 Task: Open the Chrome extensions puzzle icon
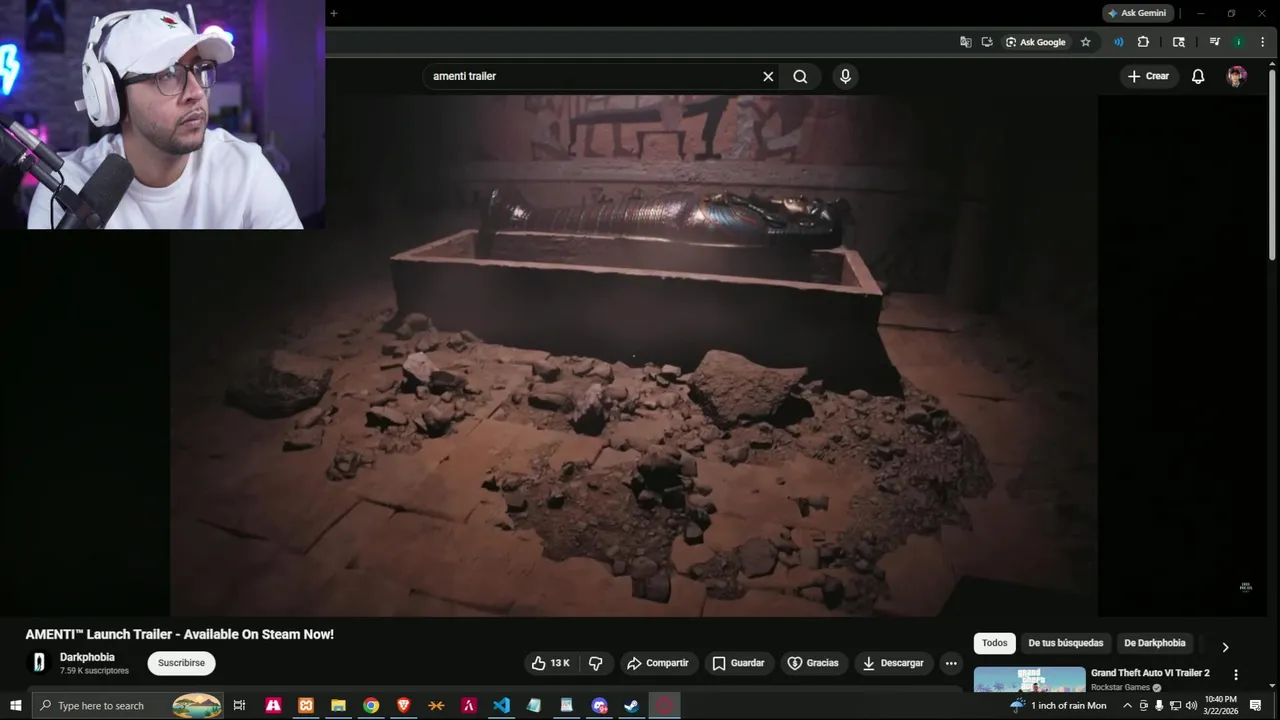pyautogui.click(x=1143, y=42)
